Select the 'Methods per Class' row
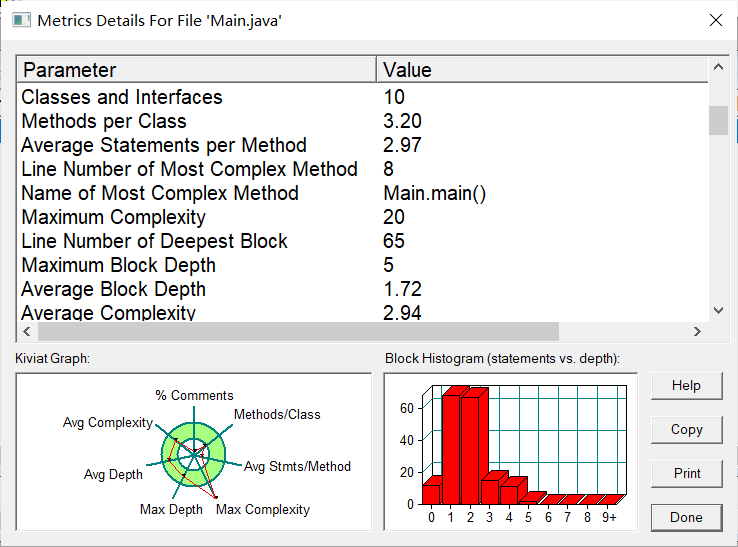Screen dimensions: 738x547 tap(363, 121)
